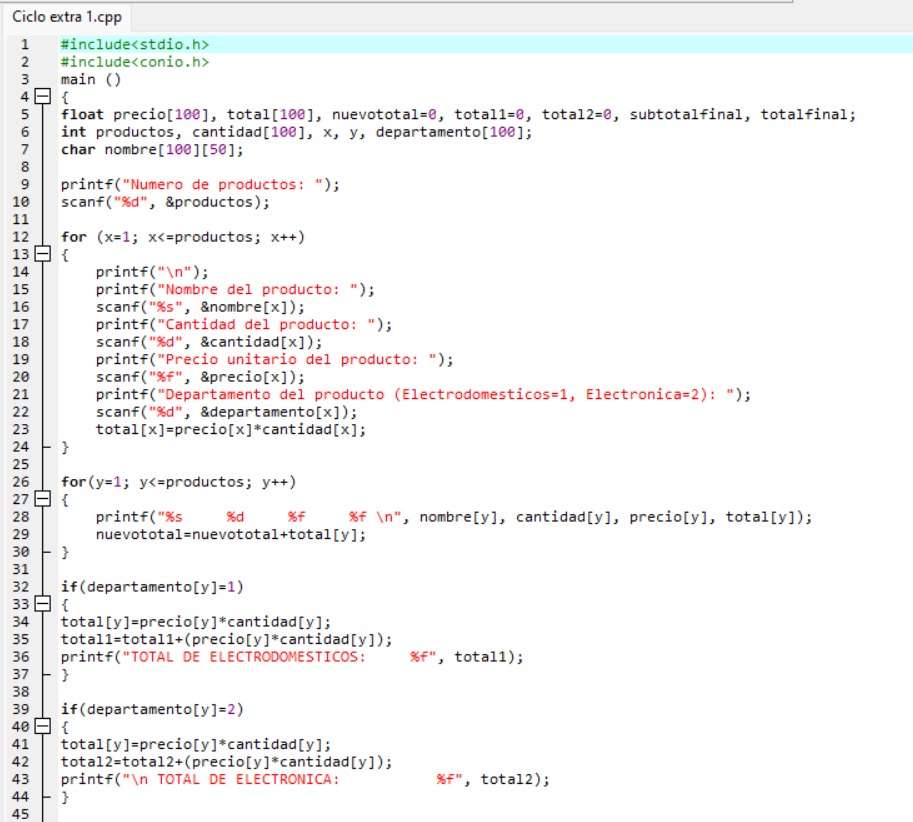Click the main () declaration on line 3
Viewport: 913px width, 822px height.
tap(90, 79)
